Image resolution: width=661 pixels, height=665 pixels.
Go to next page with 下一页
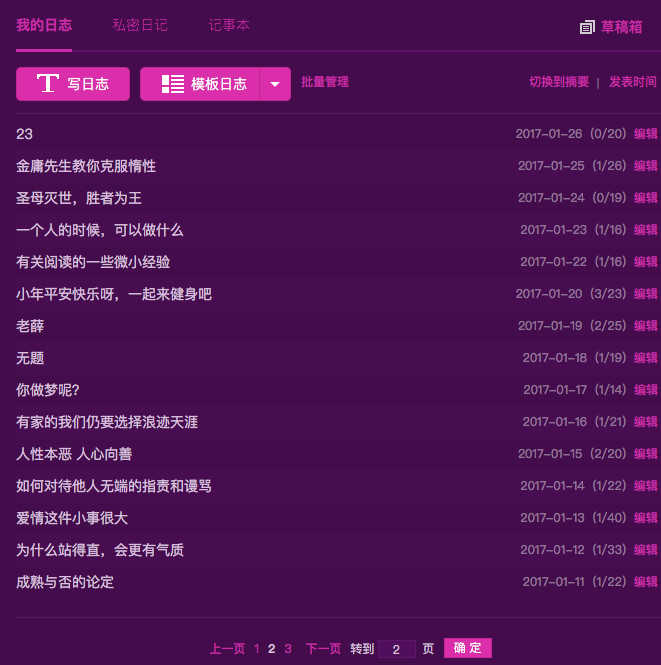point(323,649)
